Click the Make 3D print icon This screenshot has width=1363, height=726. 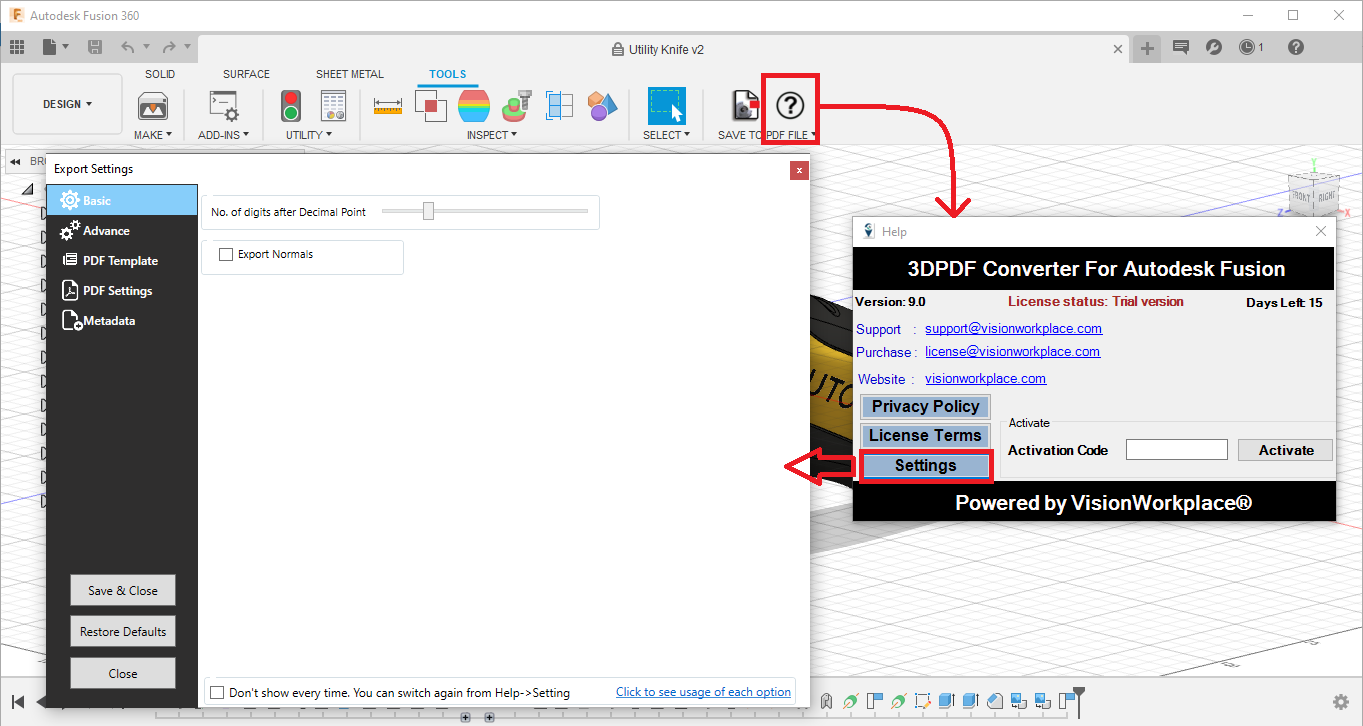152,106
